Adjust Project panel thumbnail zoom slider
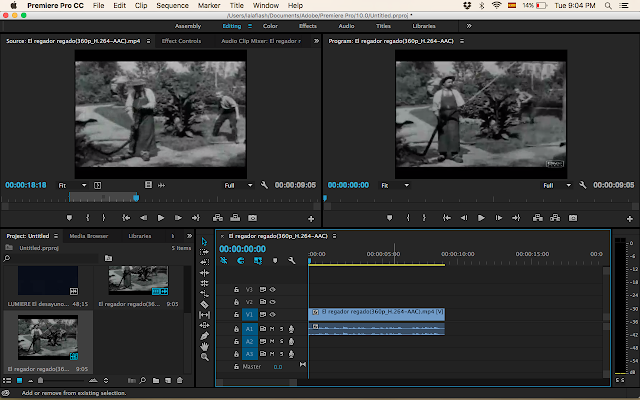This screenshot has height=400, width=640. 40,380
